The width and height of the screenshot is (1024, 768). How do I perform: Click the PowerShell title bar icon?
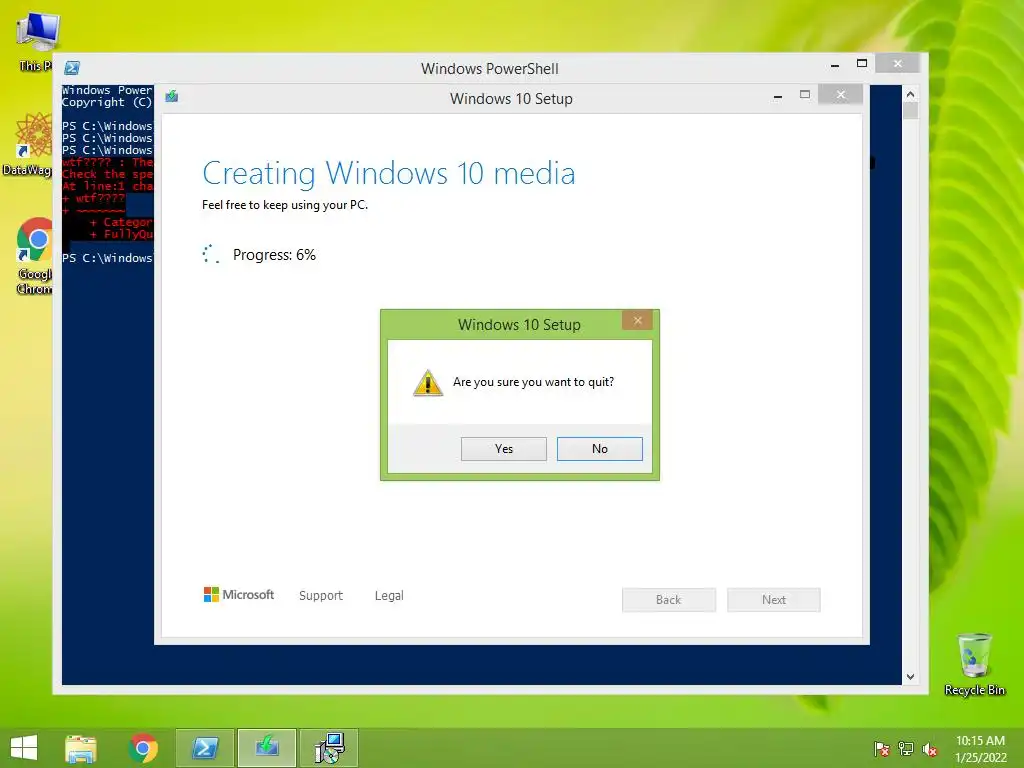(72, 67)
